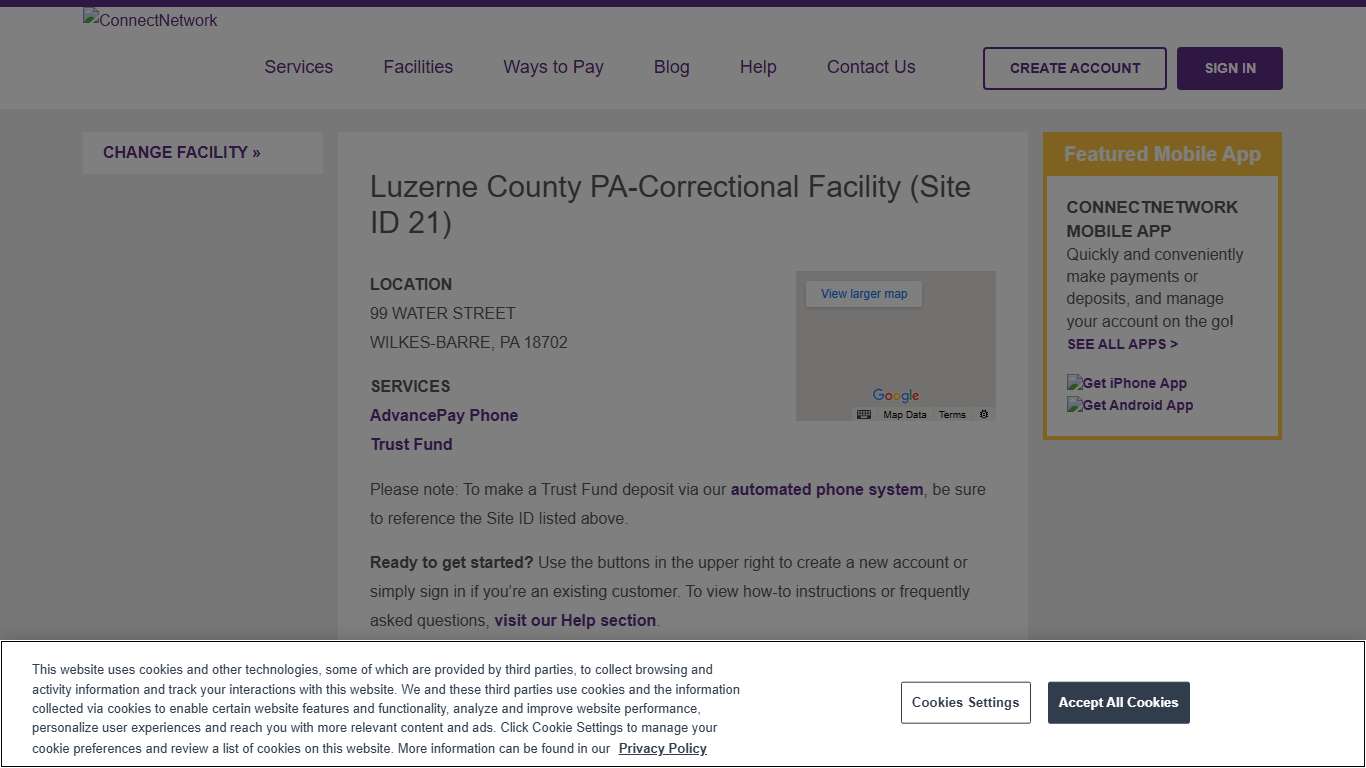
Task: Click the Create Account button
Action: tap(1074, 68)
